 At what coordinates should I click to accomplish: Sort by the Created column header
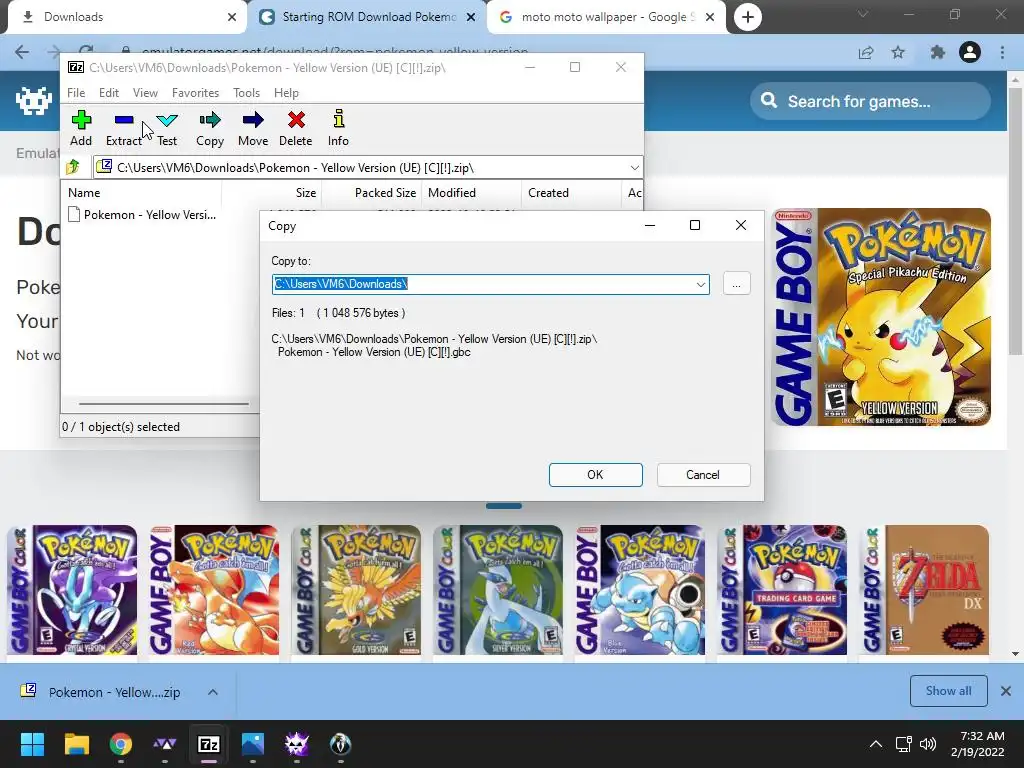[x=571, y=193]
